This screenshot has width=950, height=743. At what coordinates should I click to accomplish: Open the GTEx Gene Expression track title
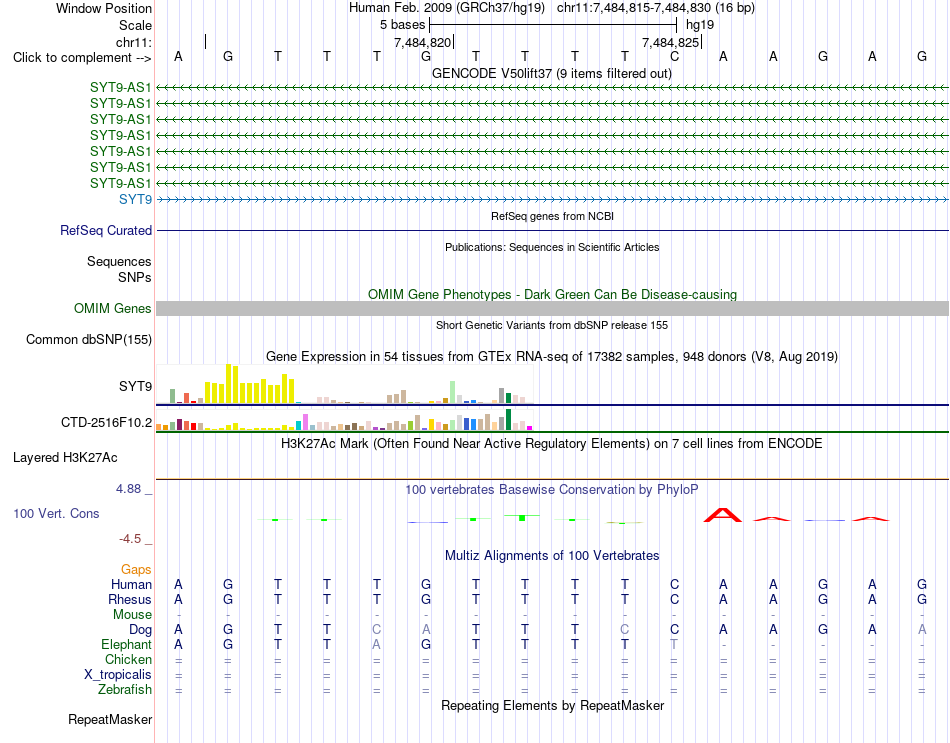coord(552,356)
